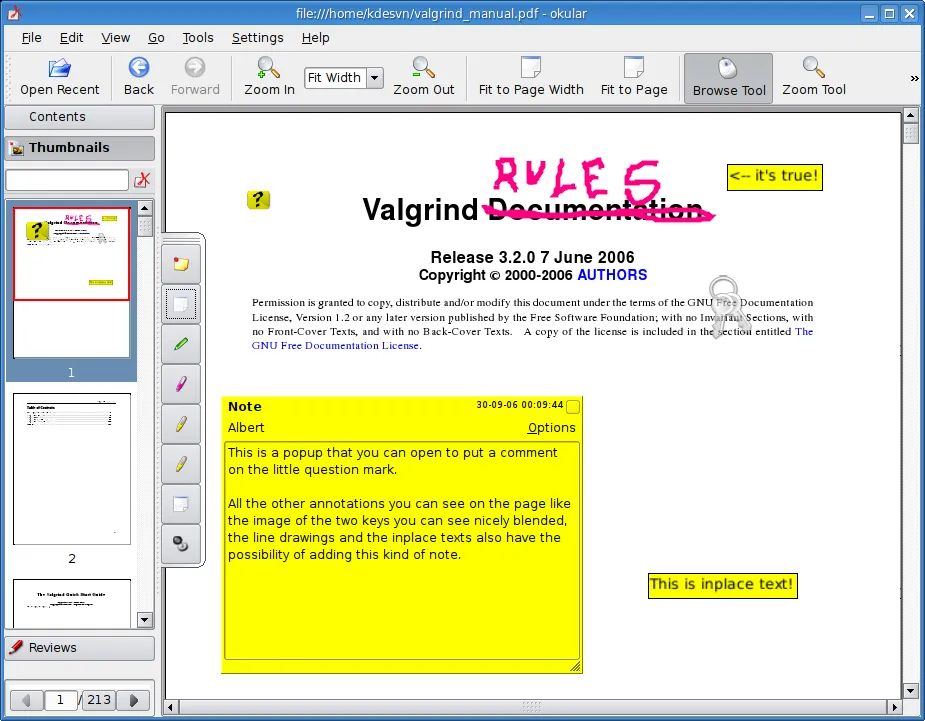Switch to the Thumbnails sidebar panel
925x721 pixels.
pos(80,148)
